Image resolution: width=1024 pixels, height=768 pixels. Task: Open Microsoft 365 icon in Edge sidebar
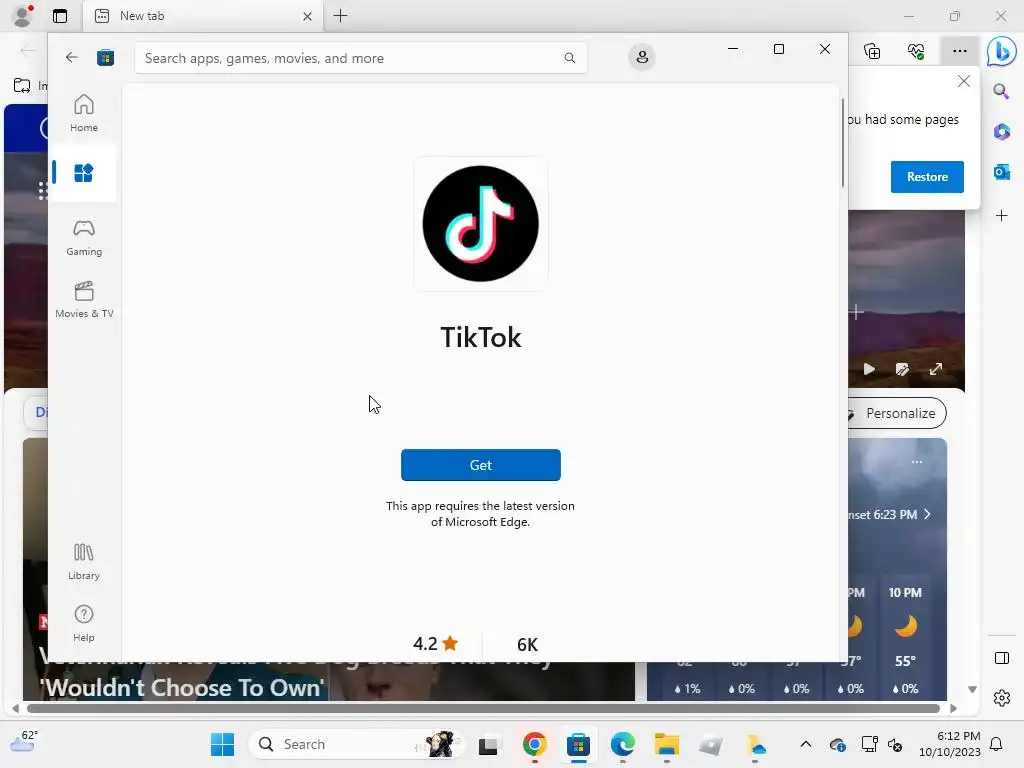[x=1002, y=131]
